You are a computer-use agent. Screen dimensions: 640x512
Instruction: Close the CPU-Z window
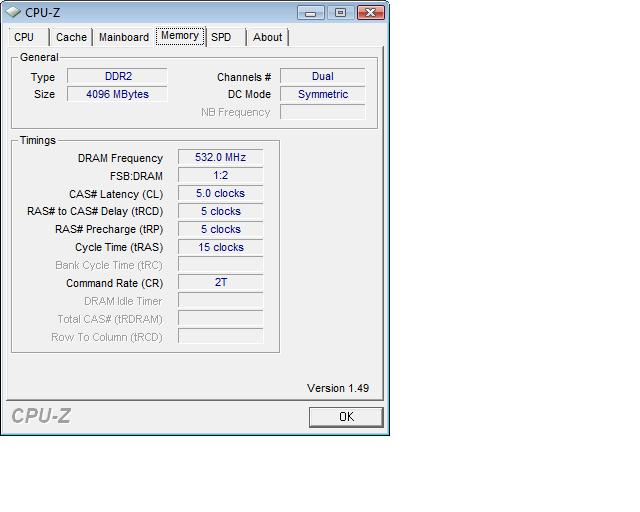[371, 13]
